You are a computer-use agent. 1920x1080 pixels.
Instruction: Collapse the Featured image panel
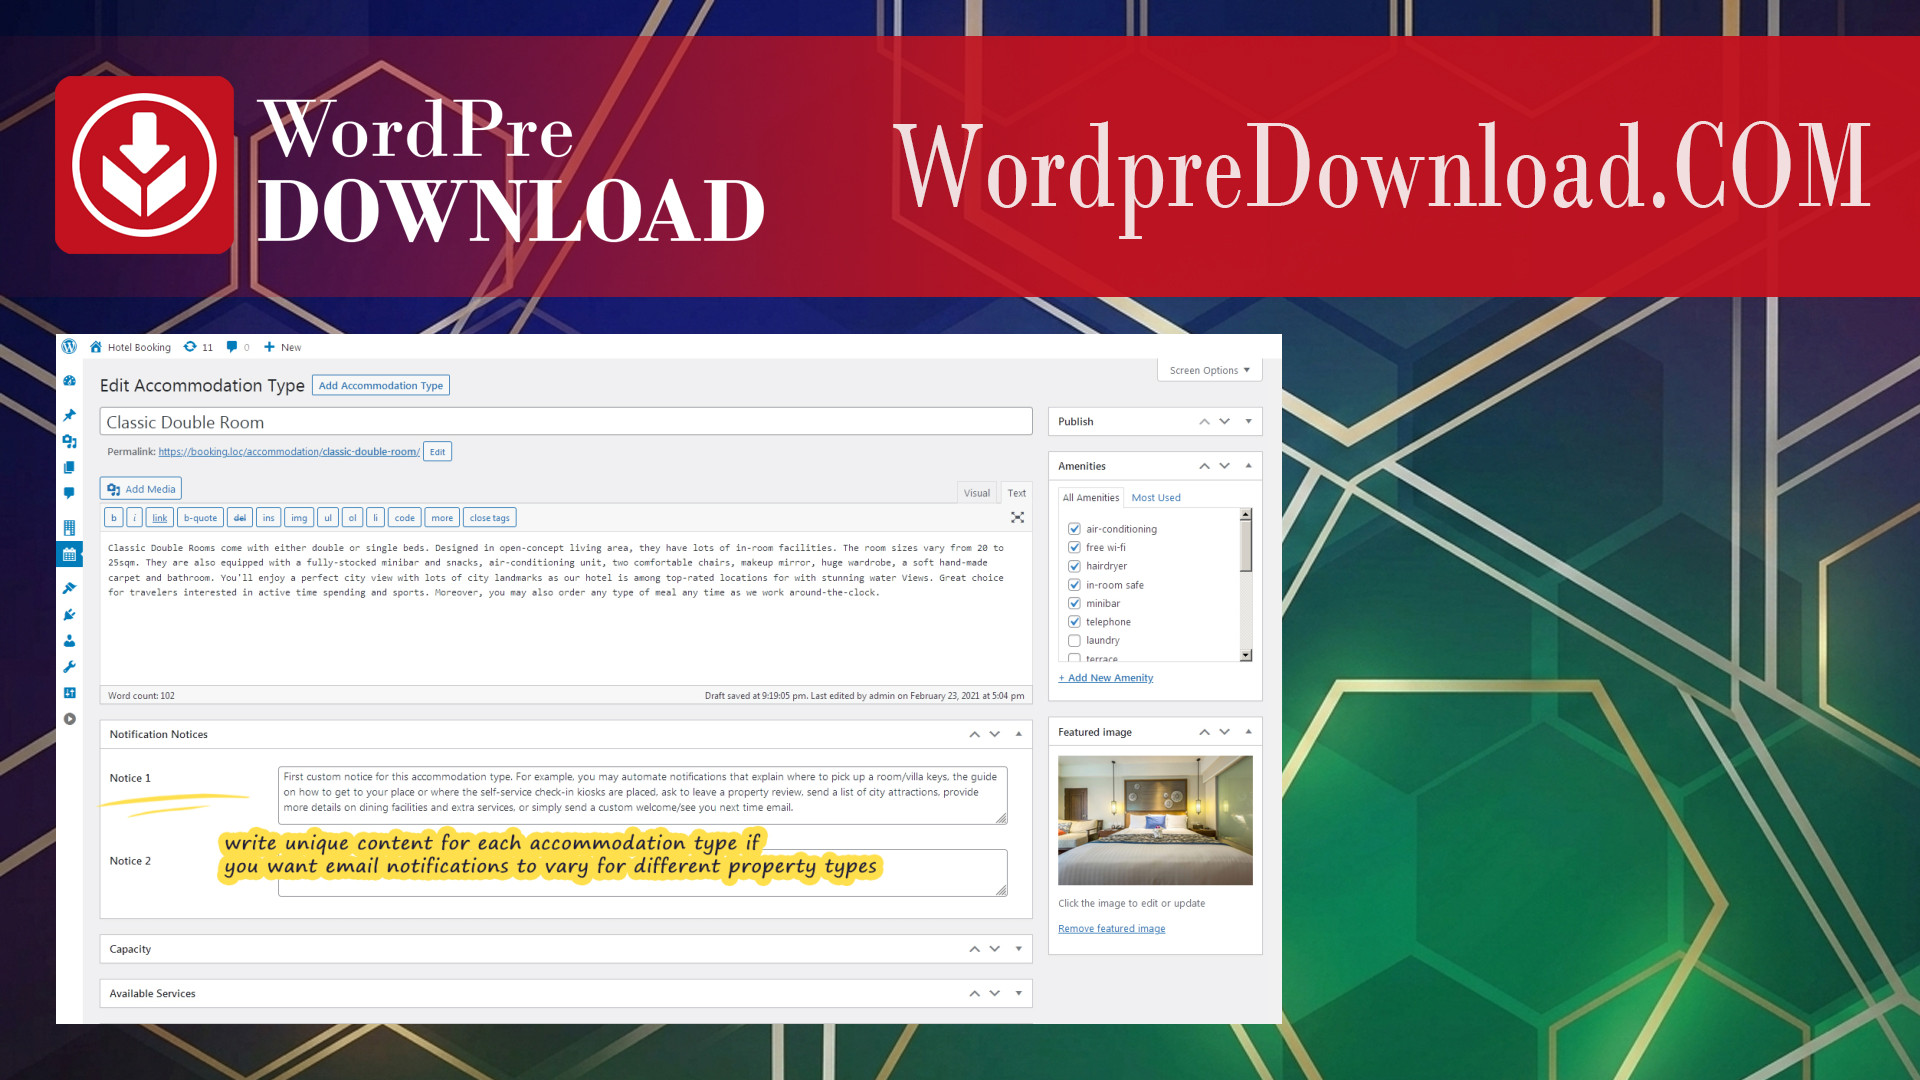(1248, 732)
